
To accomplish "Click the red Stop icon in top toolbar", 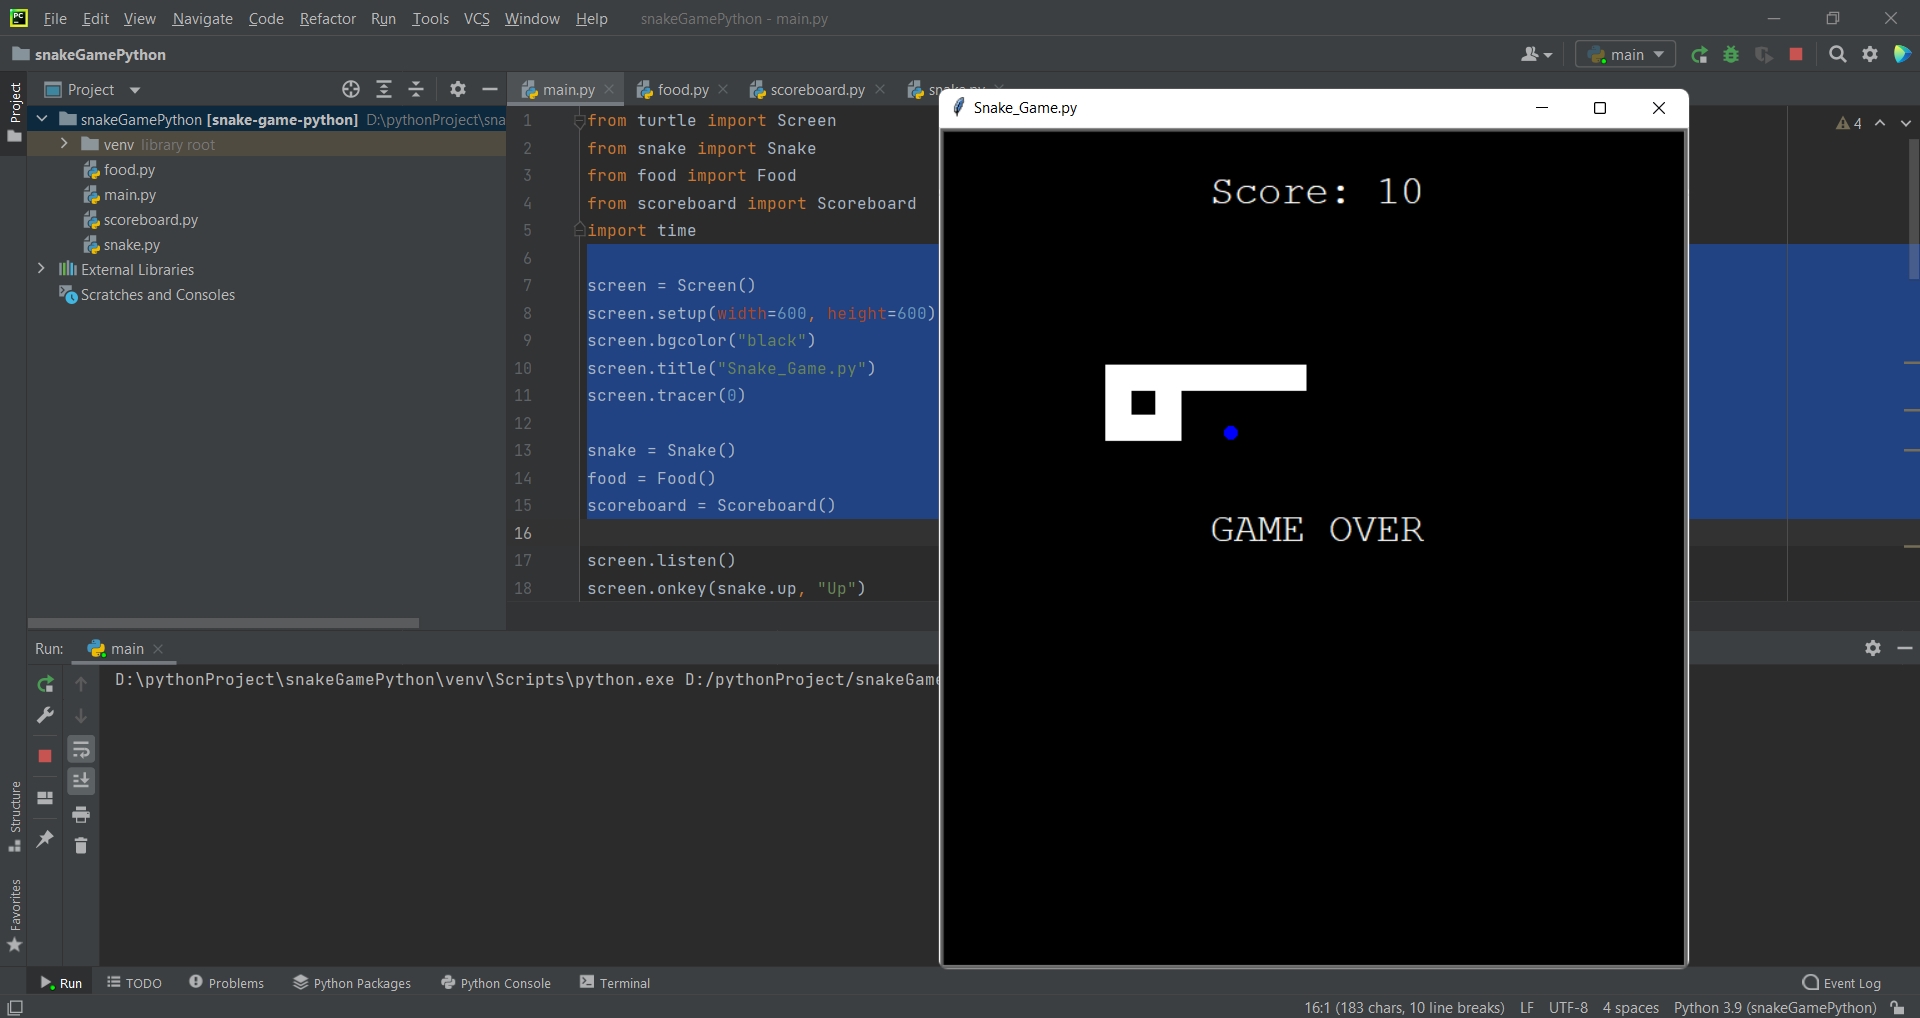I will pyautogui.click(x=1796, y=55).
